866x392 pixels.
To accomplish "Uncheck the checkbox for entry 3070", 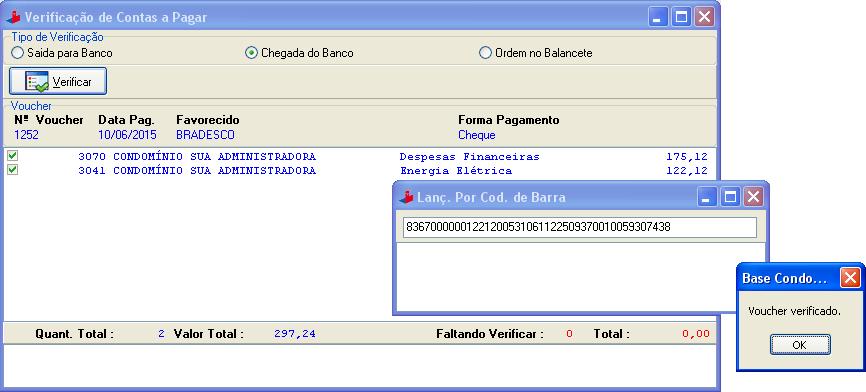I will tap(12, 156).
